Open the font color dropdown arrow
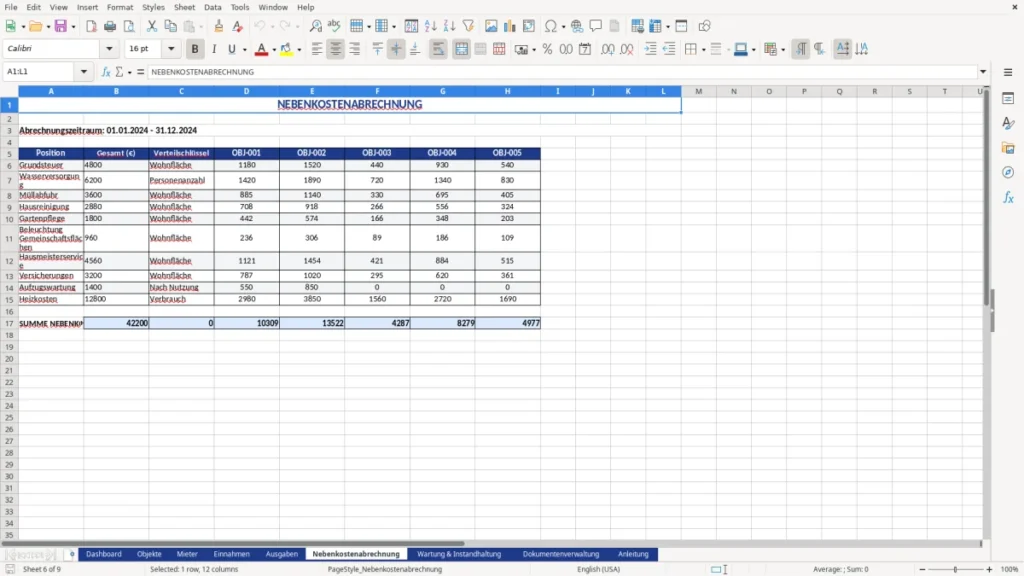 click(274, 50)
